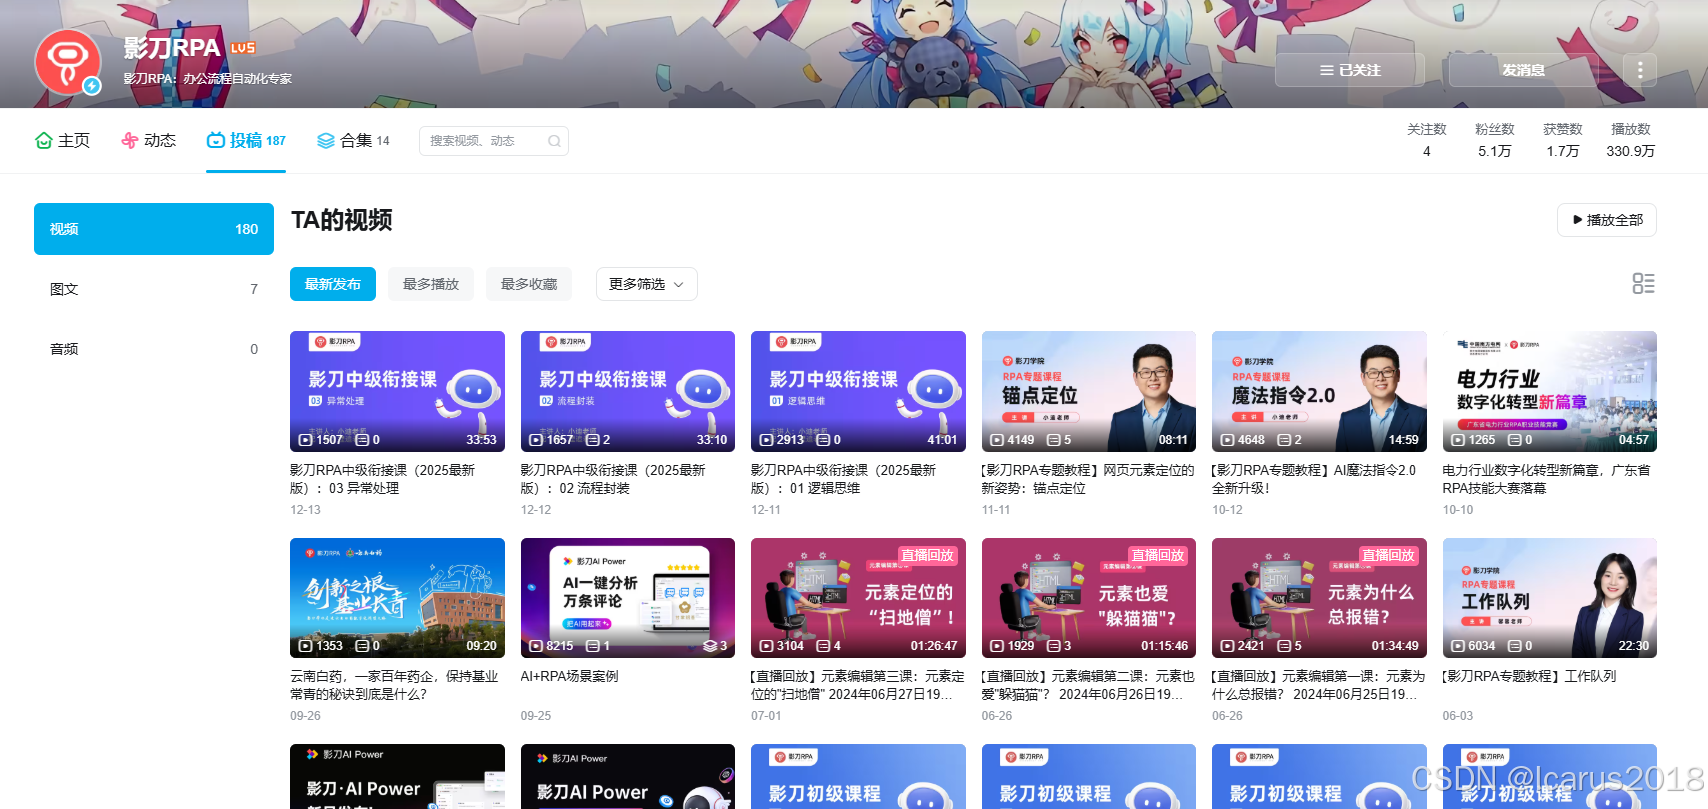Click the play count icon showing 8215
This screenshot has width=1708, height=809.
coord(536,646)
